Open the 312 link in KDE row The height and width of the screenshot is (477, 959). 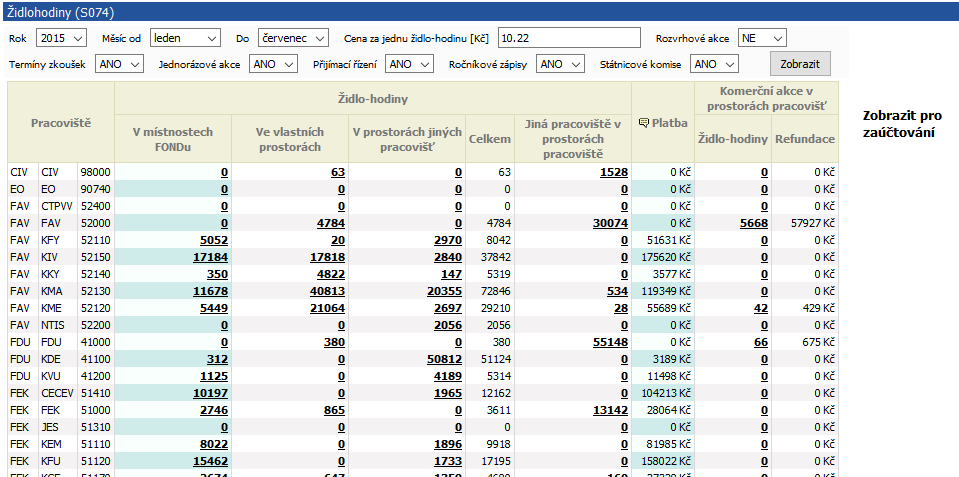217,359
